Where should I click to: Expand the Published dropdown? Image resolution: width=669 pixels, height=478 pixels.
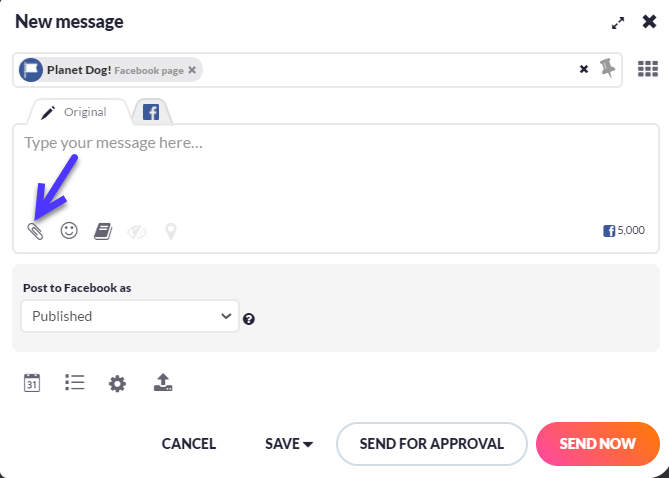pos(130,316)
